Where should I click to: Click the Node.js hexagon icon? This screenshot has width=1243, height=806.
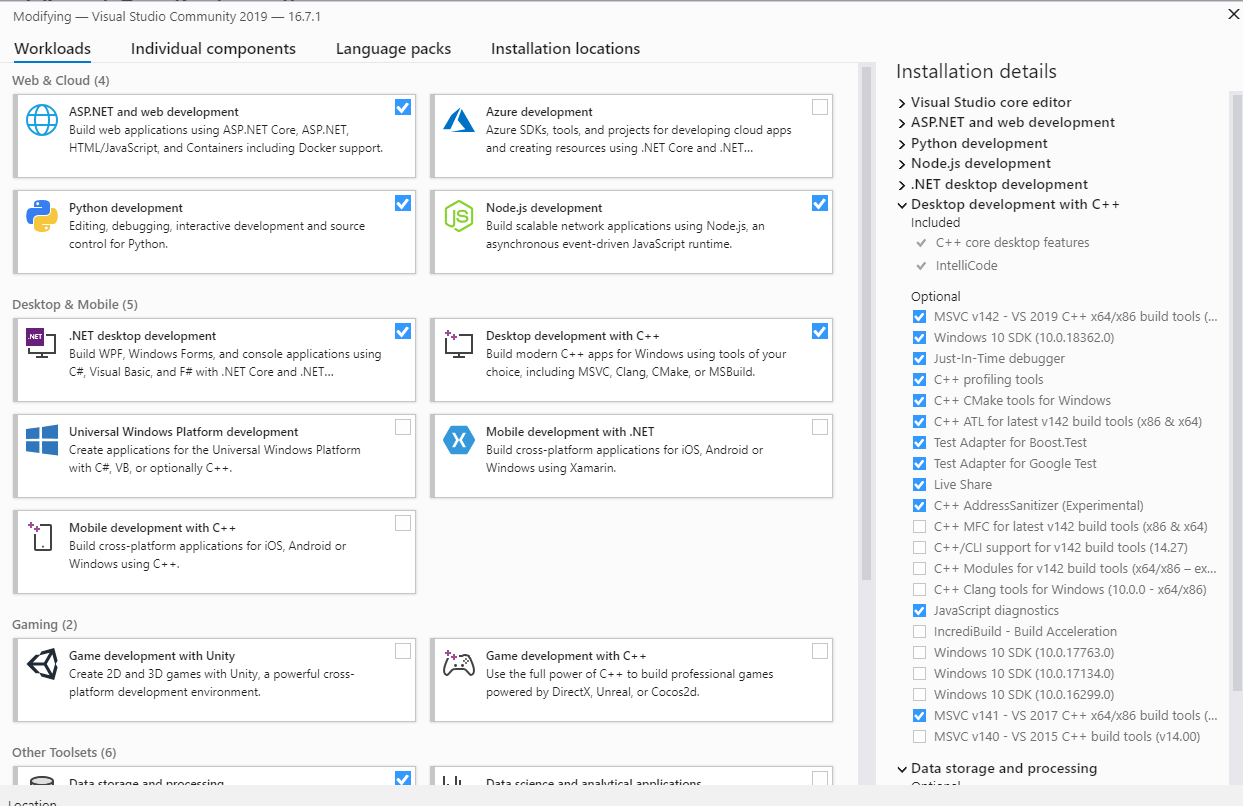pos(459,216)
